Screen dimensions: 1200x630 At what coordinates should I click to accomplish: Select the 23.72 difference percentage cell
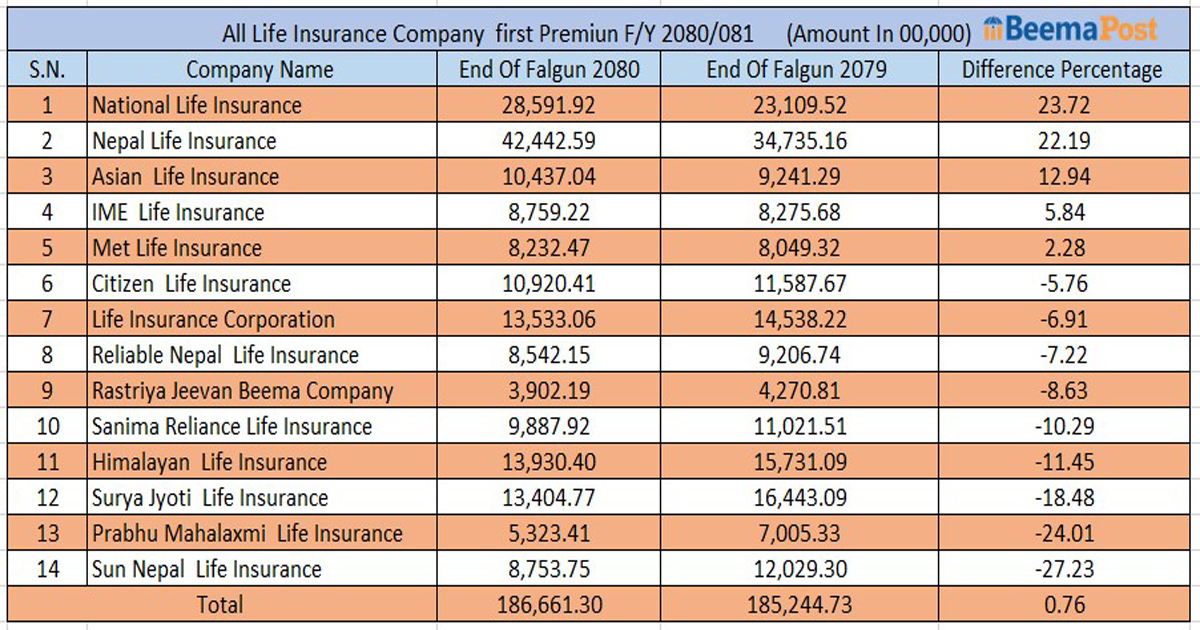tap(1062, 105)
